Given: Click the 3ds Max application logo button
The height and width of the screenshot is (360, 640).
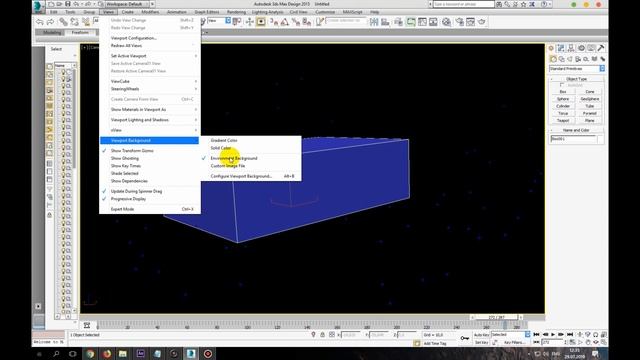Looking at the screenshot, I should pos(38,6).
